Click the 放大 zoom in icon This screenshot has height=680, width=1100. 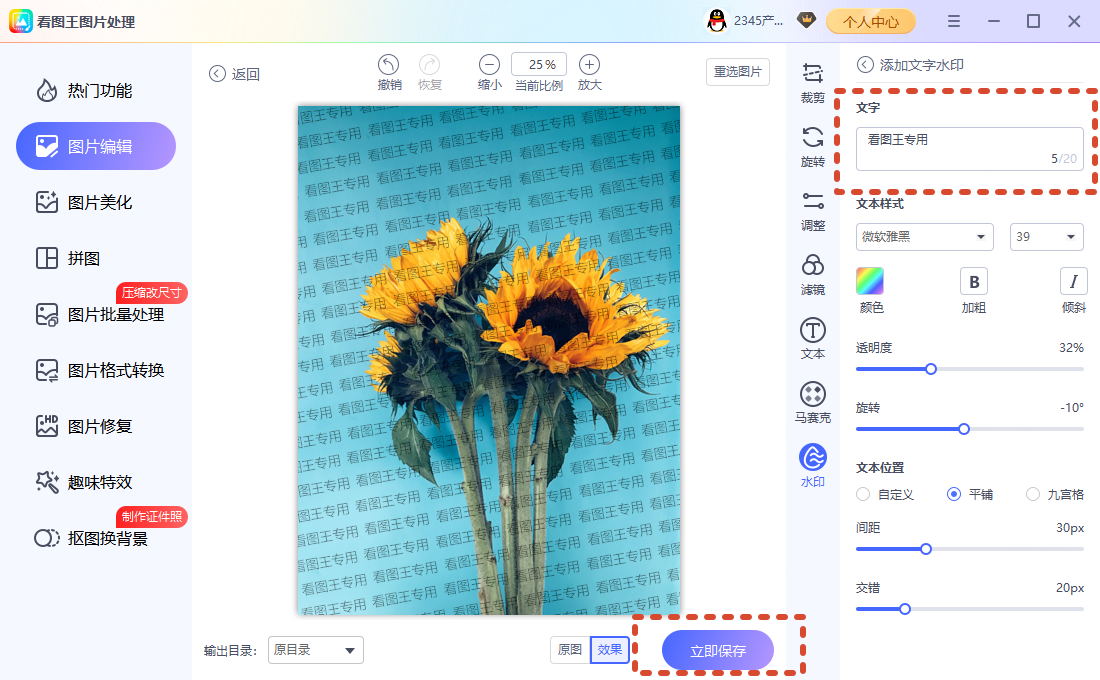589,65
